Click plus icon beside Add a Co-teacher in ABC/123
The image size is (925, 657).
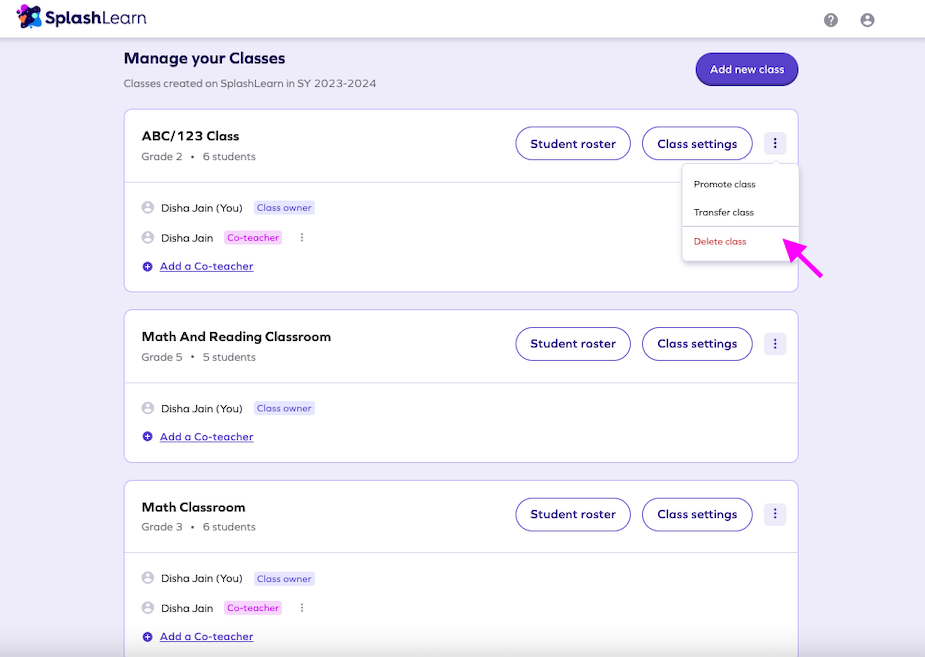pyautogui.click(x=147, y=267)
